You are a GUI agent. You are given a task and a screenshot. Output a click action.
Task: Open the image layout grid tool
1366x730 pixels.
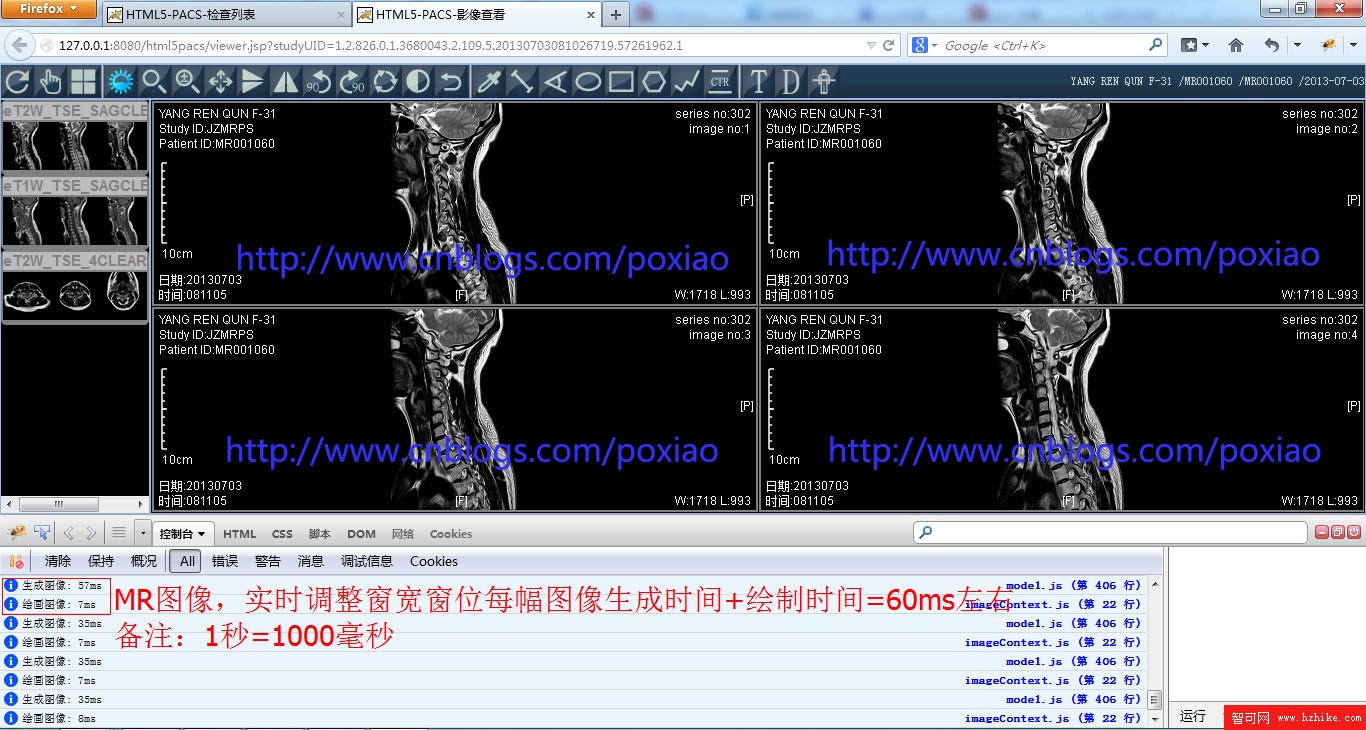pyautogui.click(x=83, y=82)
